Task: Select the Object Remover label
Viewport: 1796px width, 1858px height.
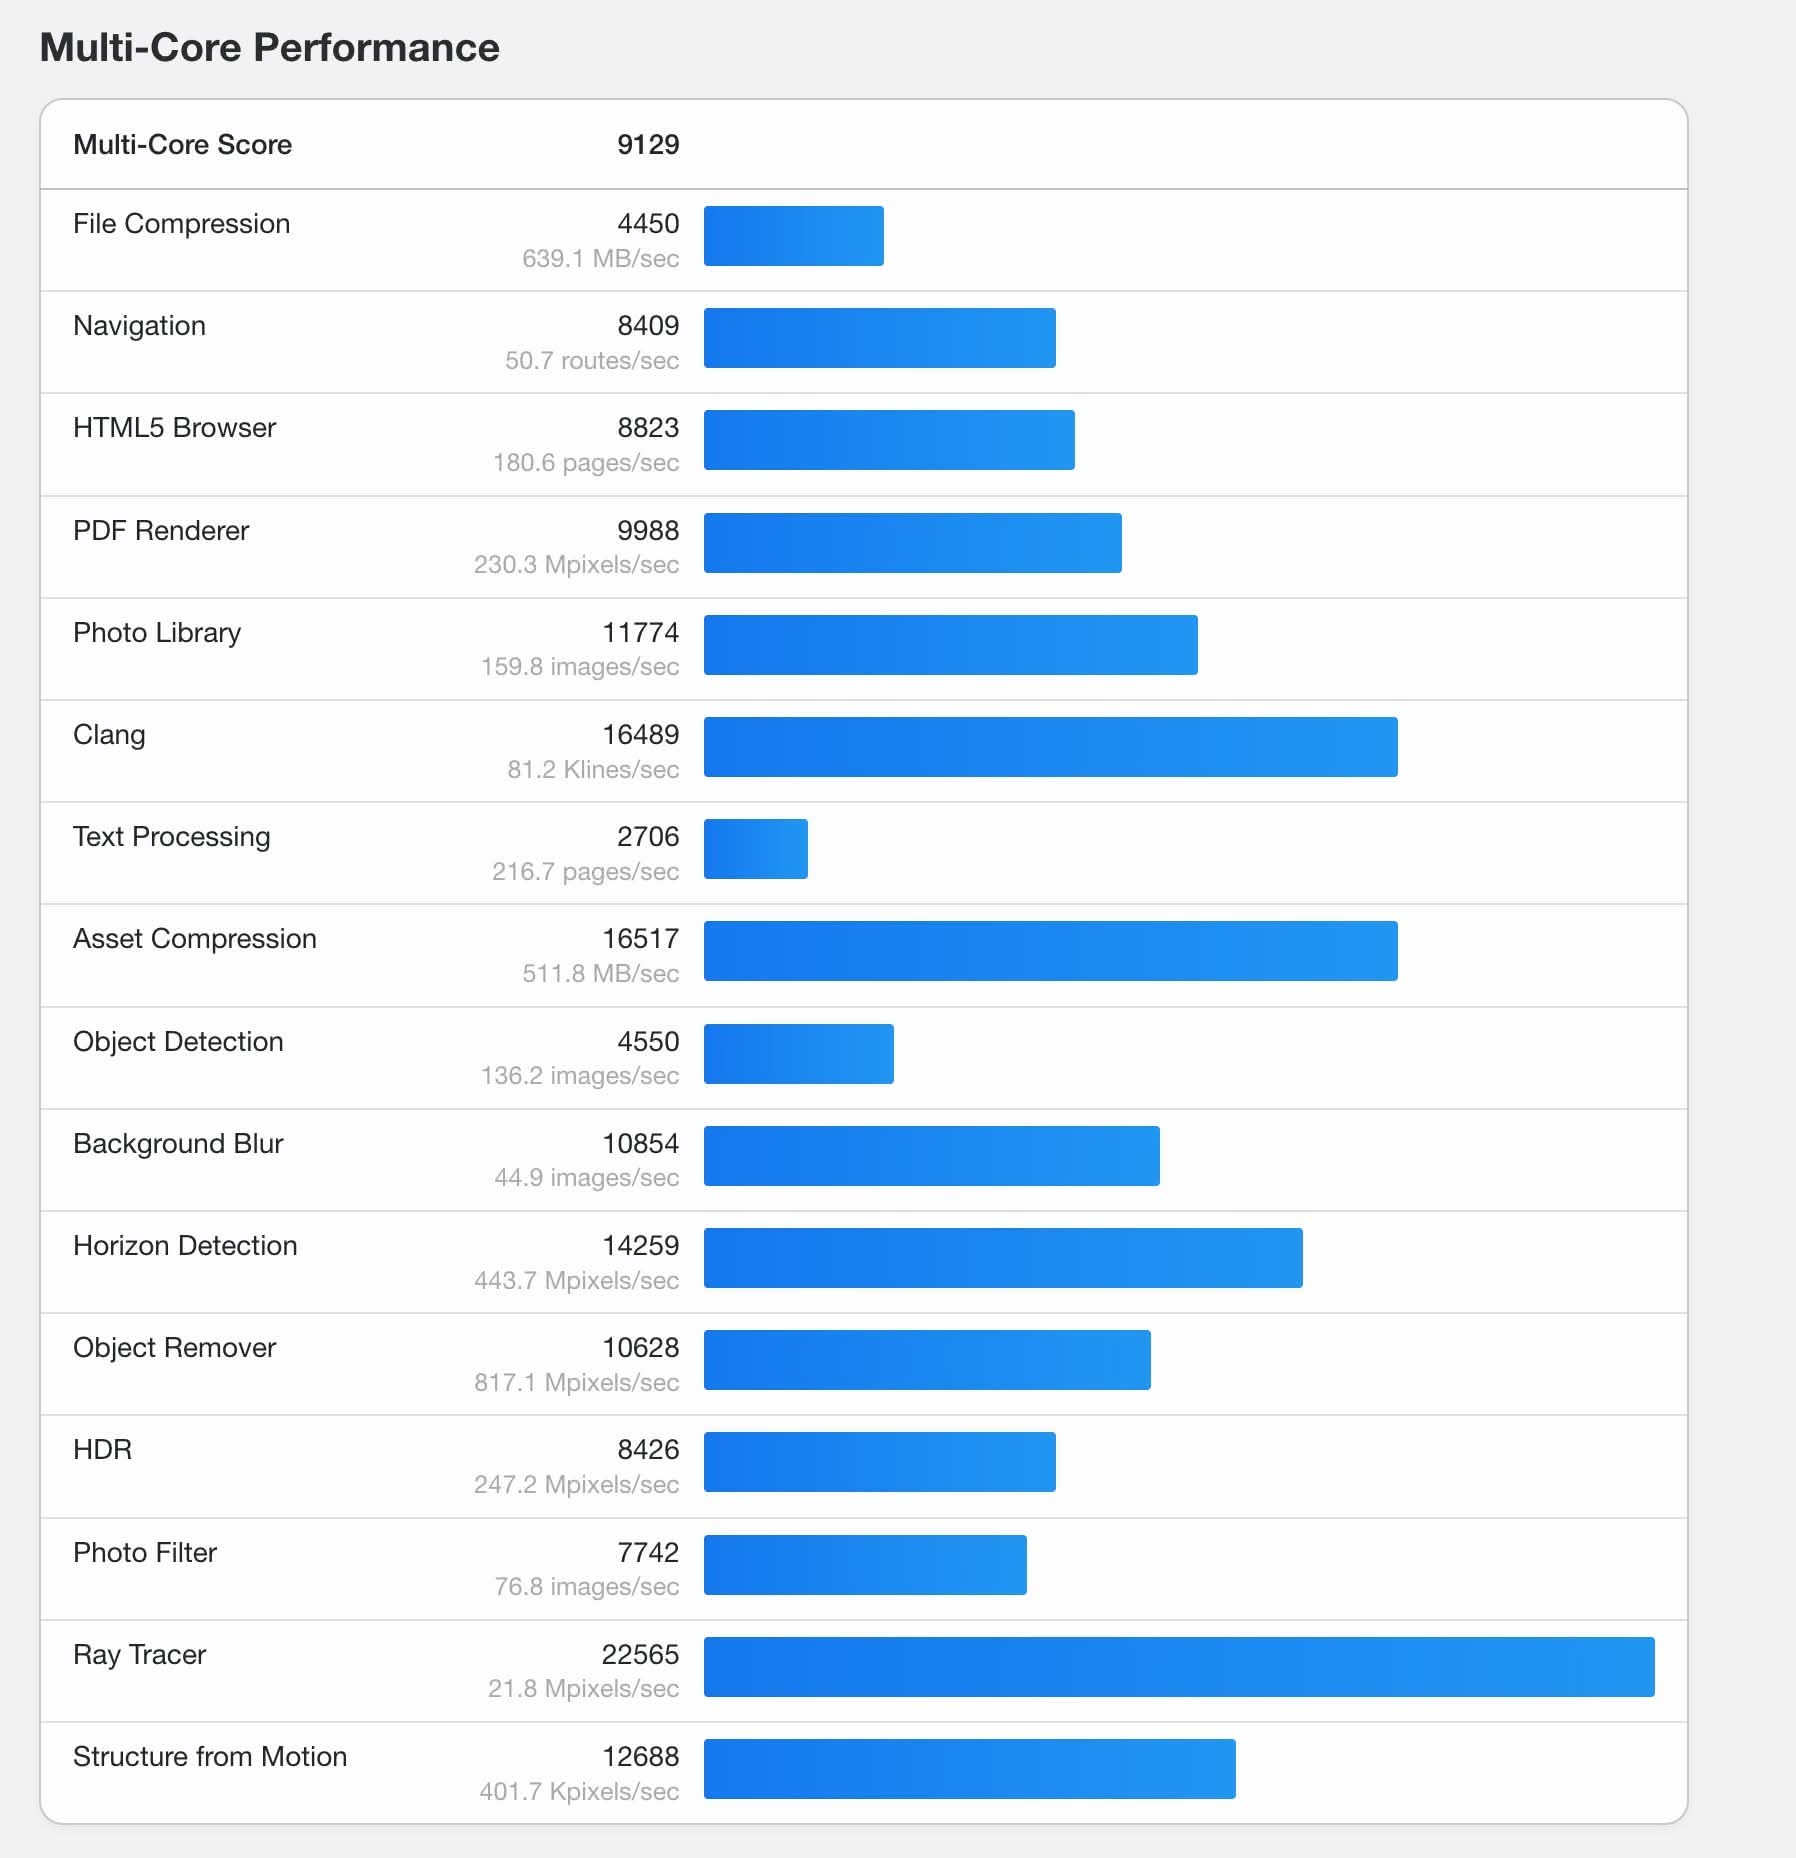Action: pyautogui.click(x=174, y=1347)
